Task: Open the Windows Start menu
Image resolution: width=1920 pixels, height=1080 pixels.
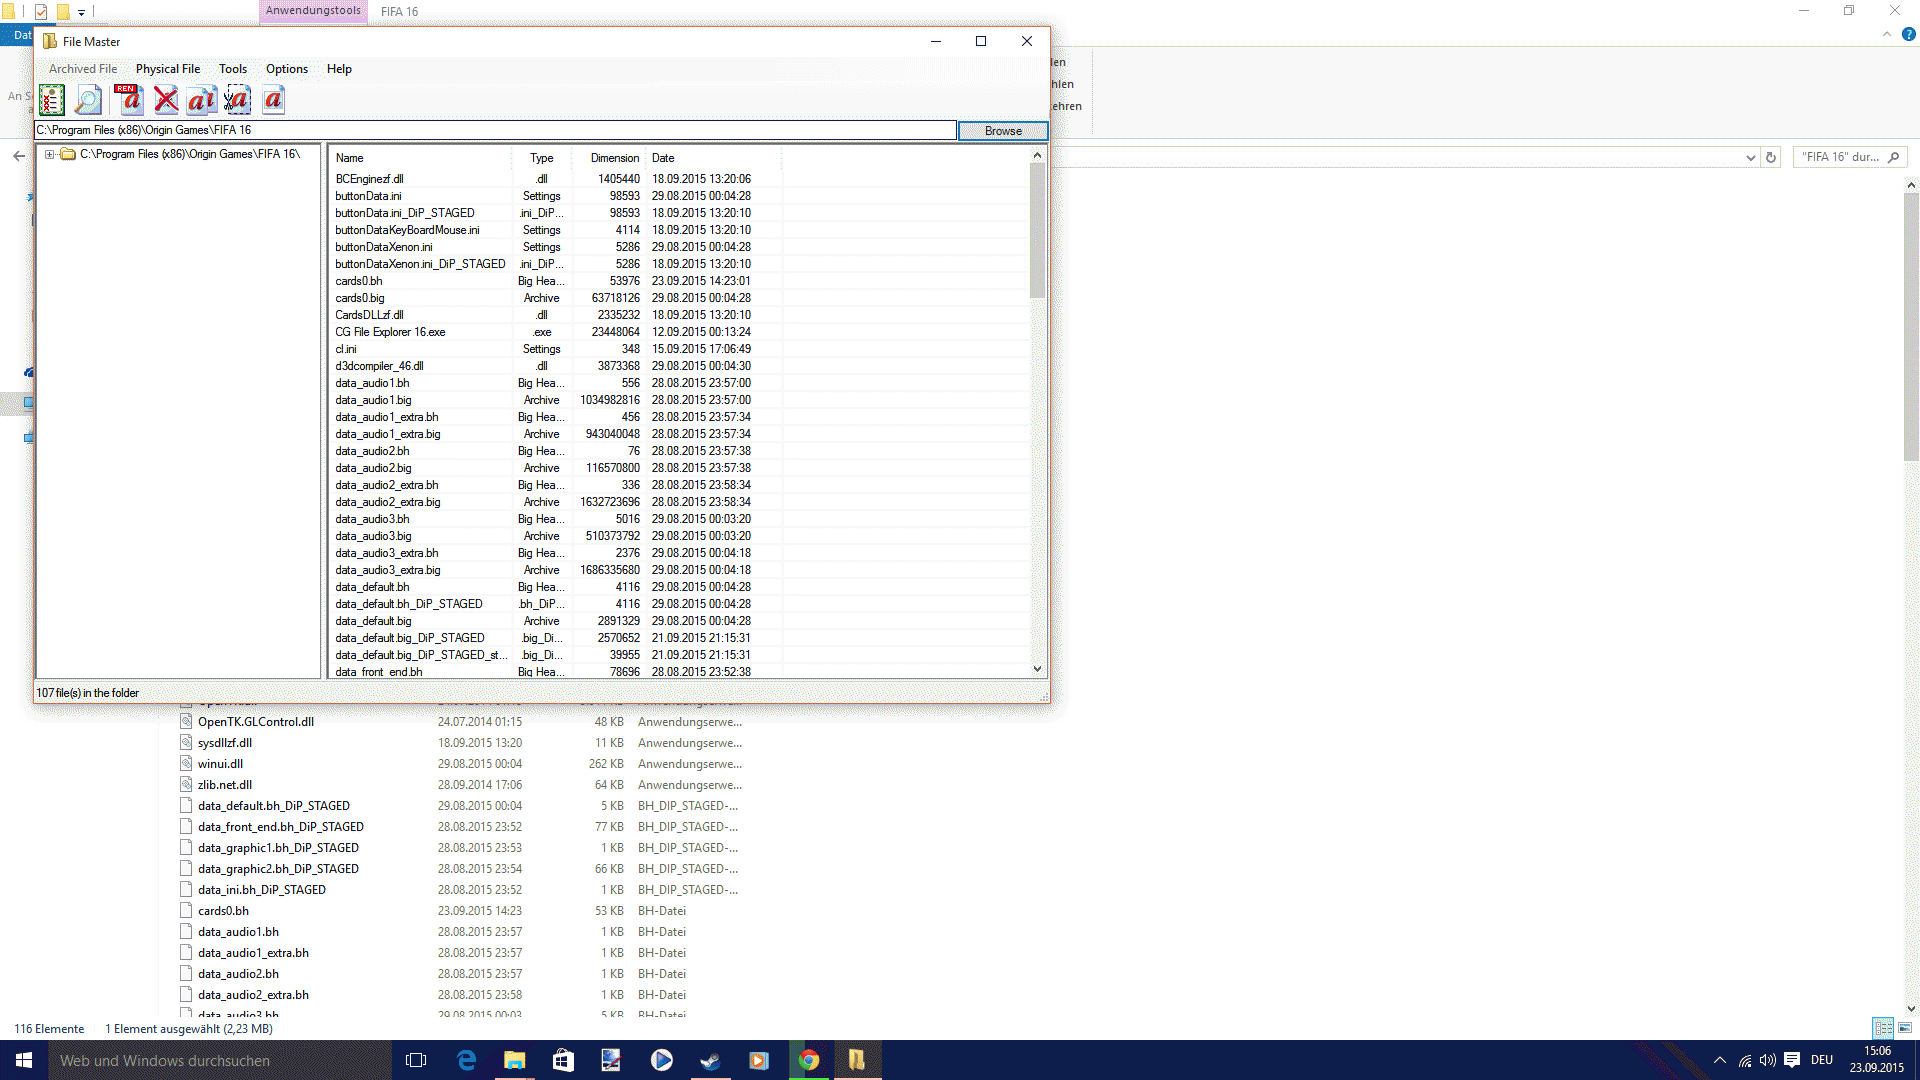Action: pos(24,1060)
